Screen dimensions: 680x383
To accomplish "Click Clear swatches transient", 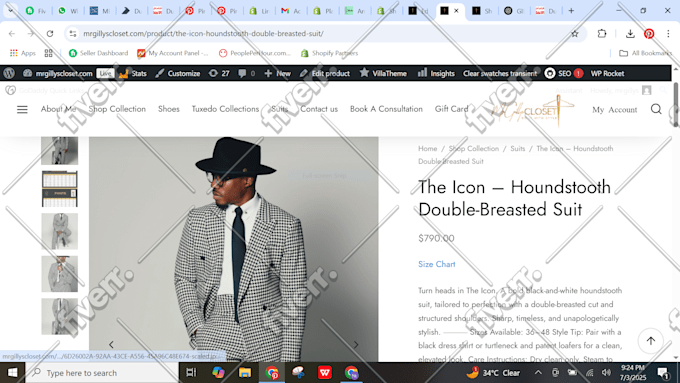I will 500,73.
